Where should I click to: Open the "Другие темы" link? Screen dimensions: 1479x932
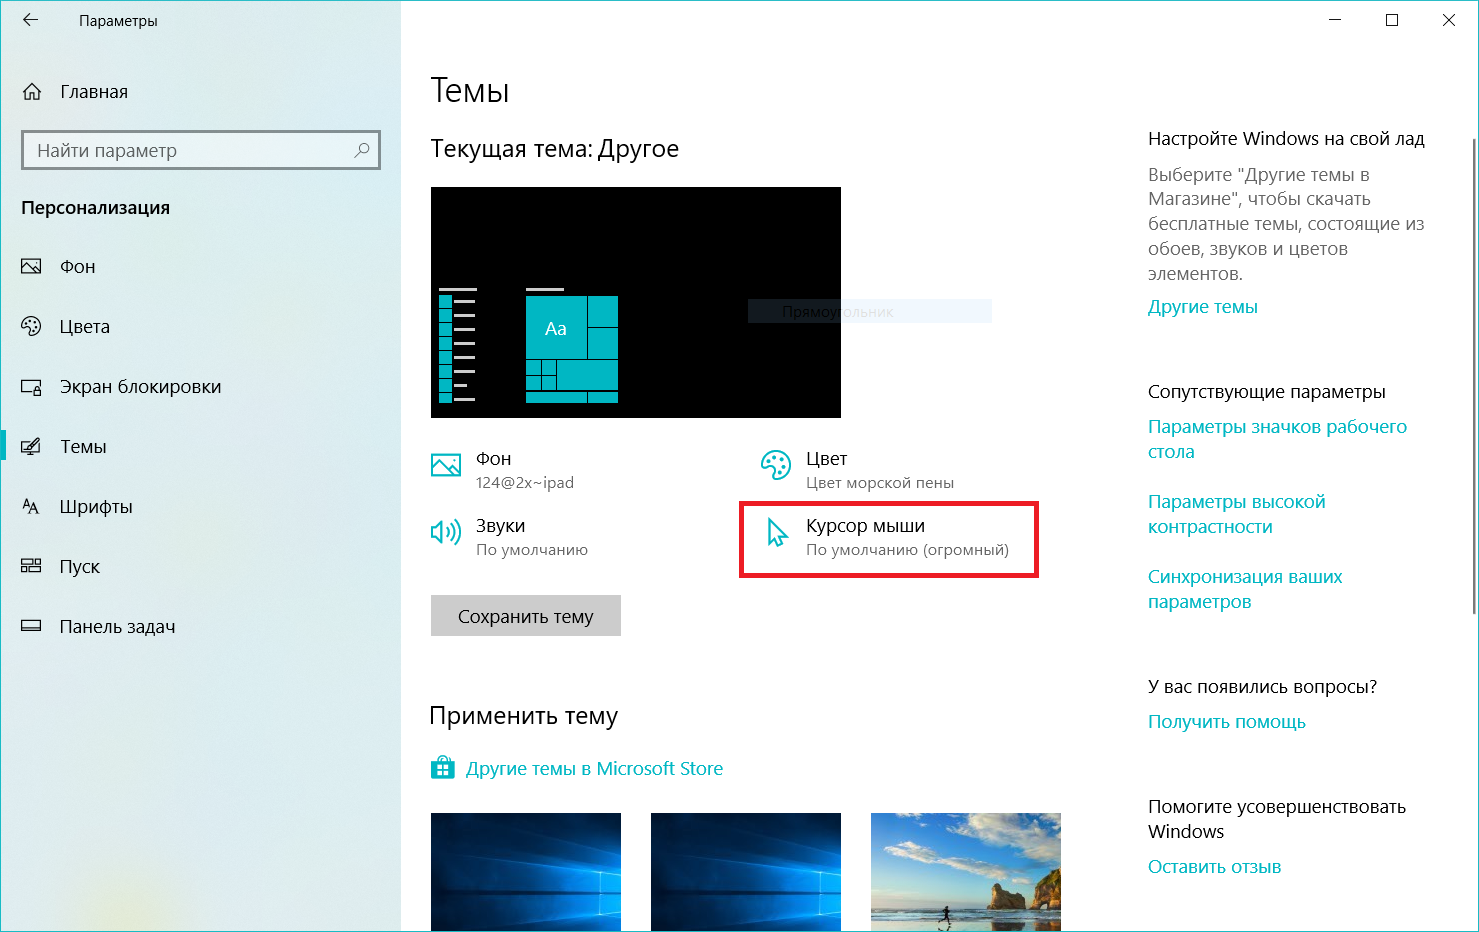pos(1203,306)
